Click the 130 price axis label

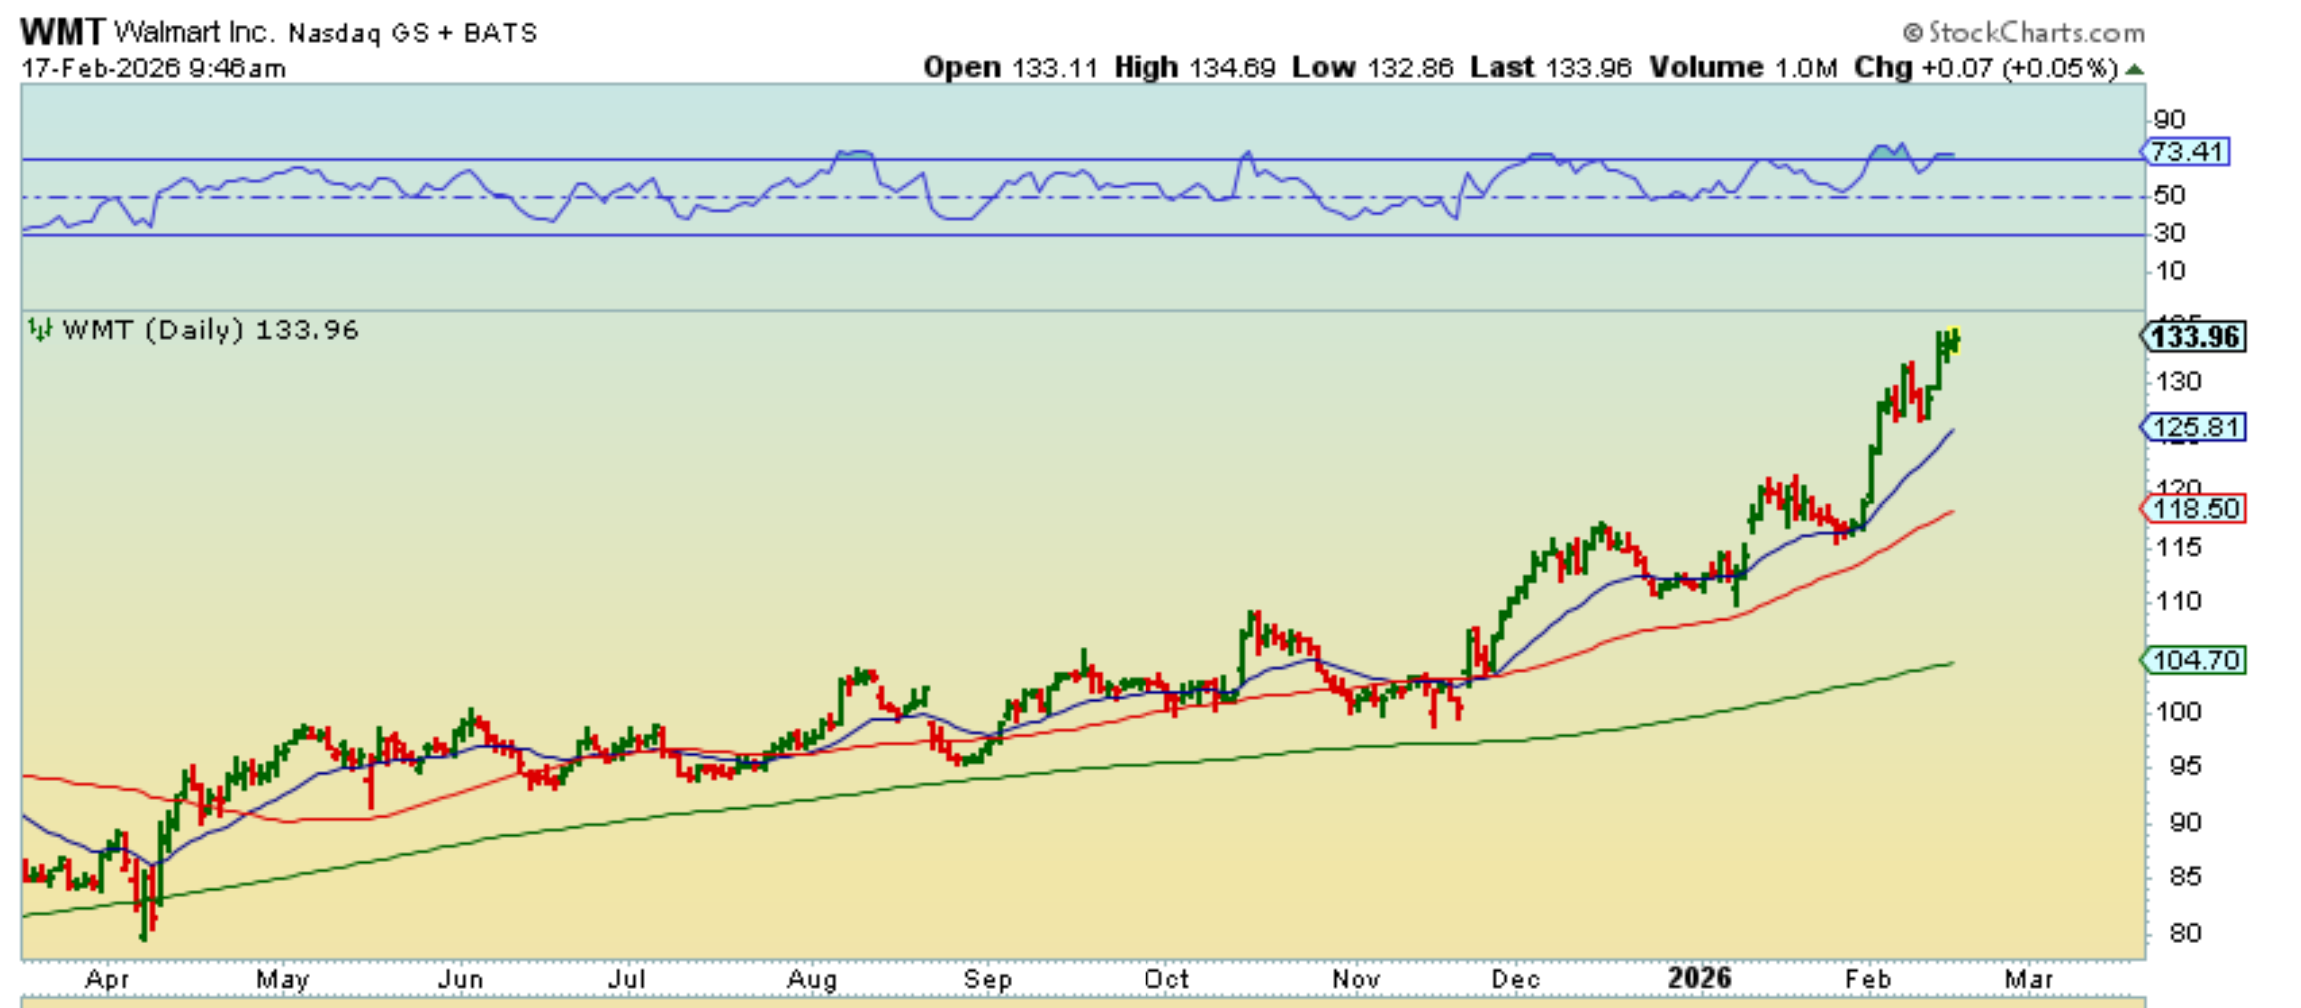point(2178,382)
